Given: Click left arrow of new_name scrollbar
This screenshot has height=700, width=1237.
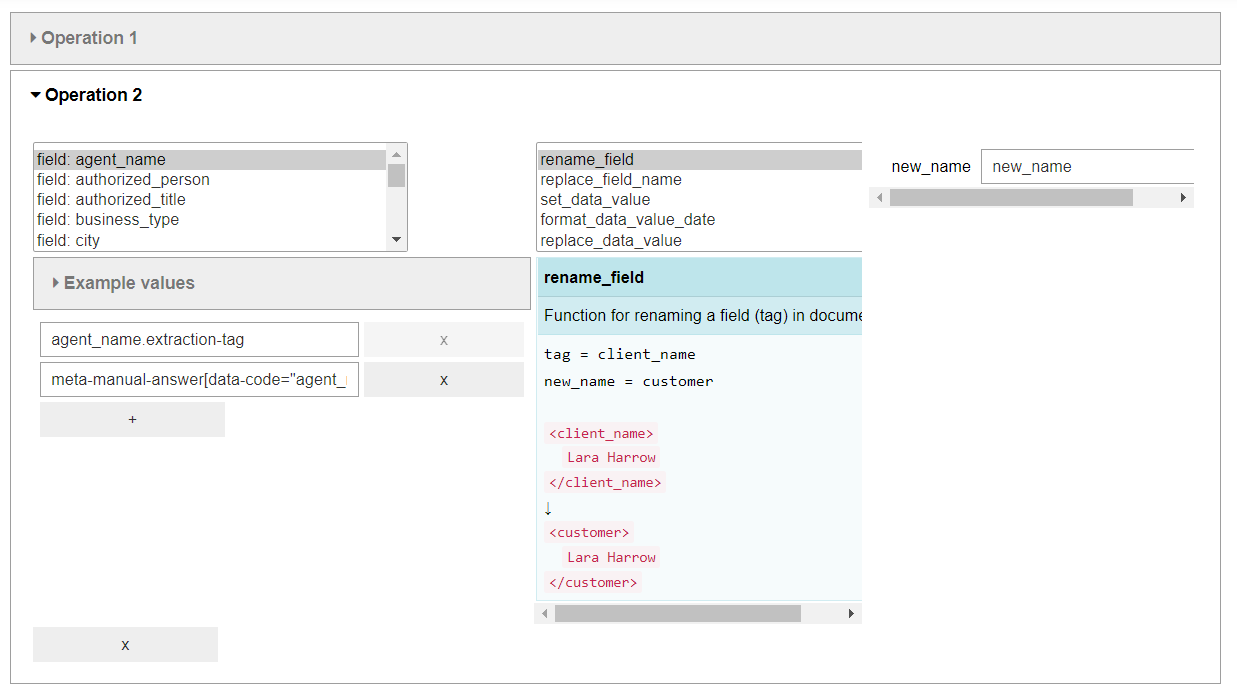Looking at the screenshot, I should tap(880, 198).
